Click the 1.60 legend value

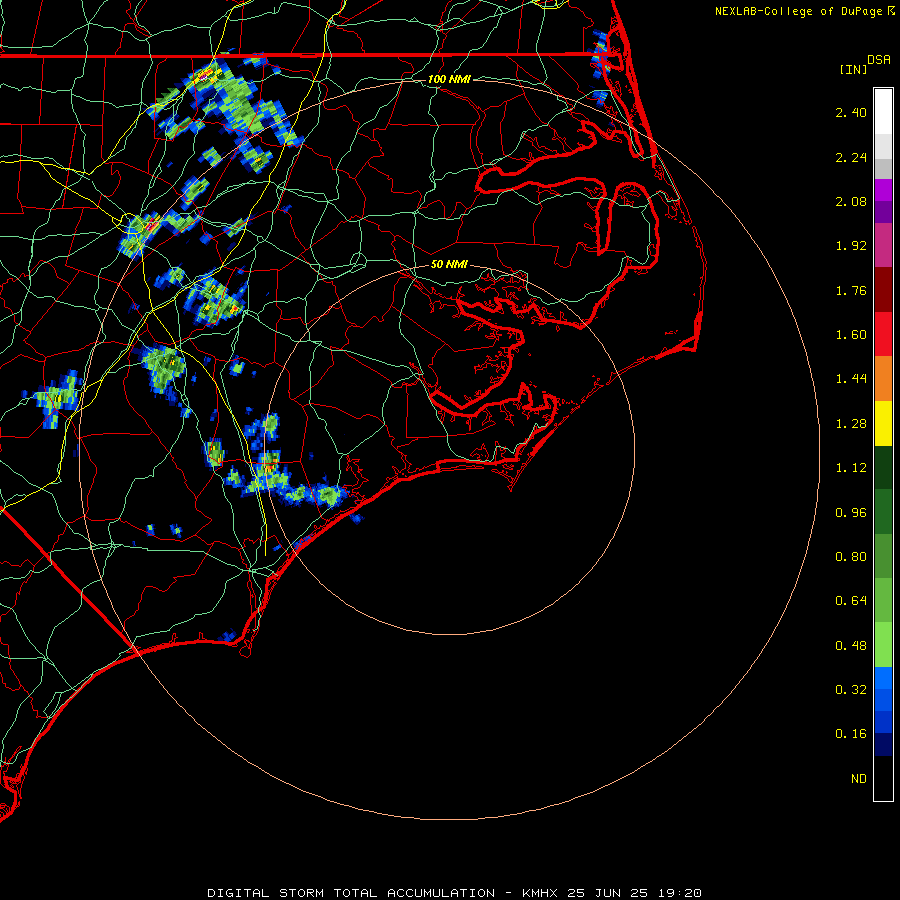(x=851, y=335)
